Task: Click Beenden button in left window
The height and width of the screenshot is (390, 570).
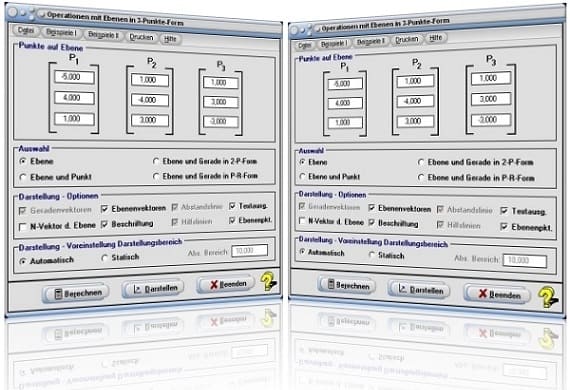Action: pos(226,285)
